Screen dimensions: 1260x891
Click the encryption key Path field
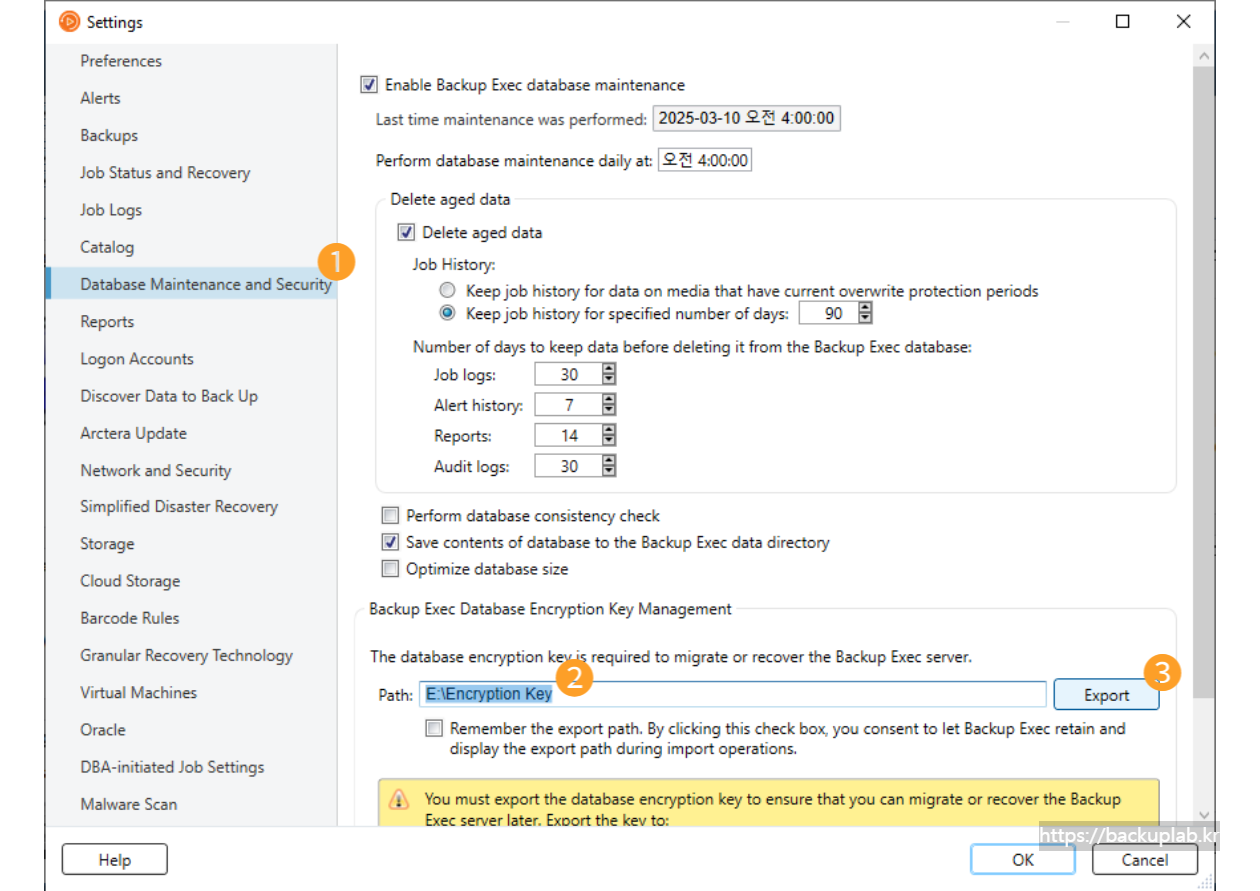click(x=732, y=694)
